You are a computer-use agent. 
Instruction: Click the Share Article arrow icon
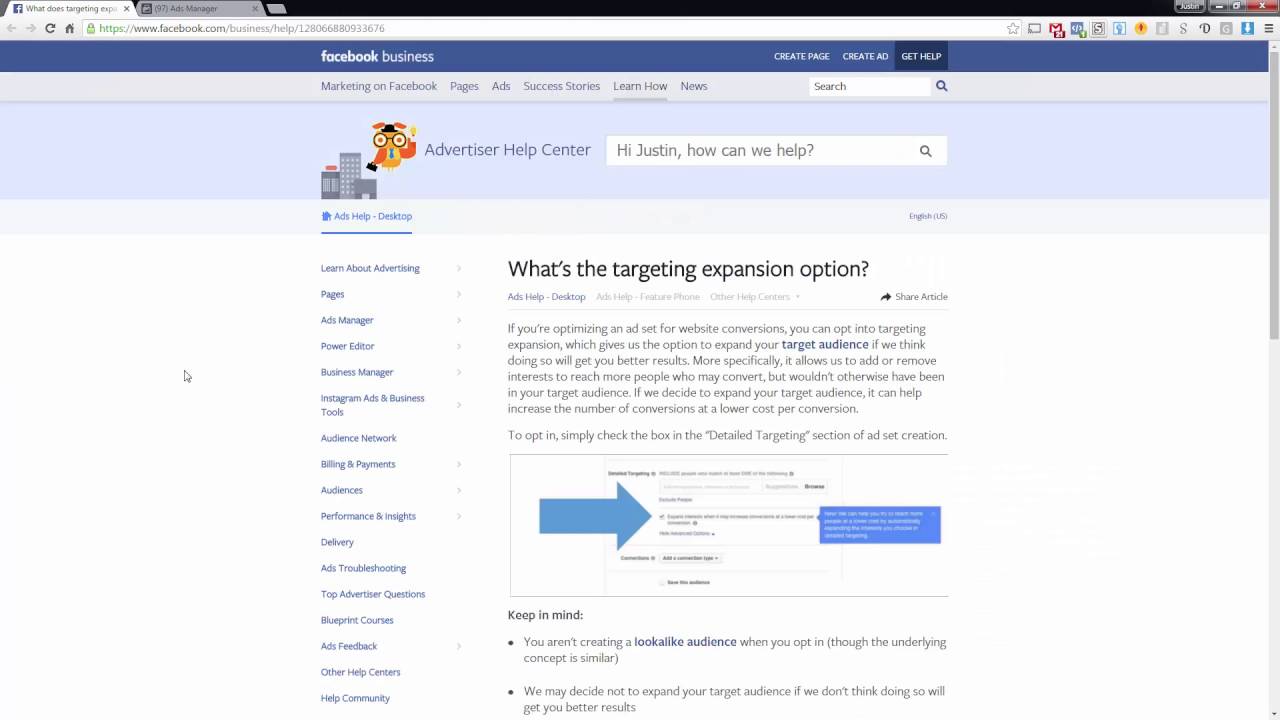click(886, 297)
